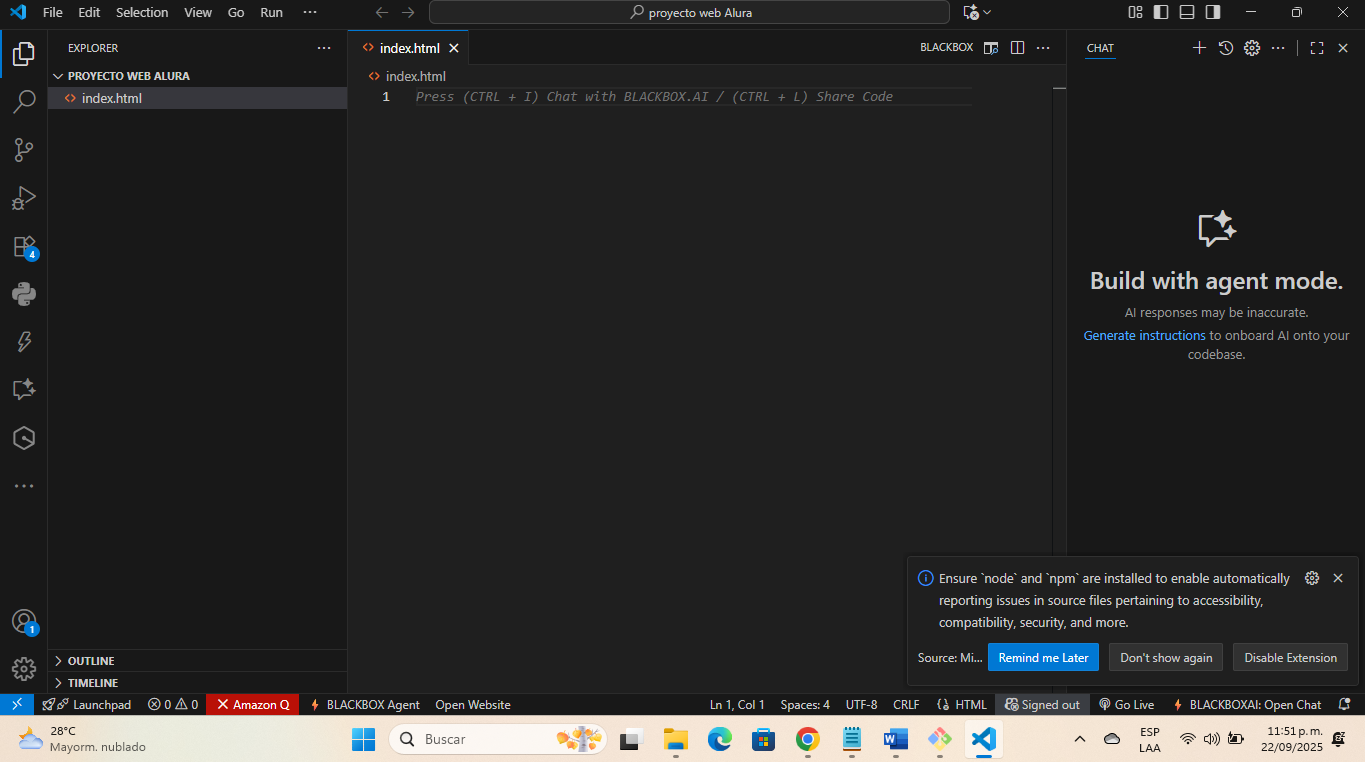This screenshot has height=762, width=1365.
Task: Open the Extensions view
Action: pyautogui.click(x=24, y=246)
